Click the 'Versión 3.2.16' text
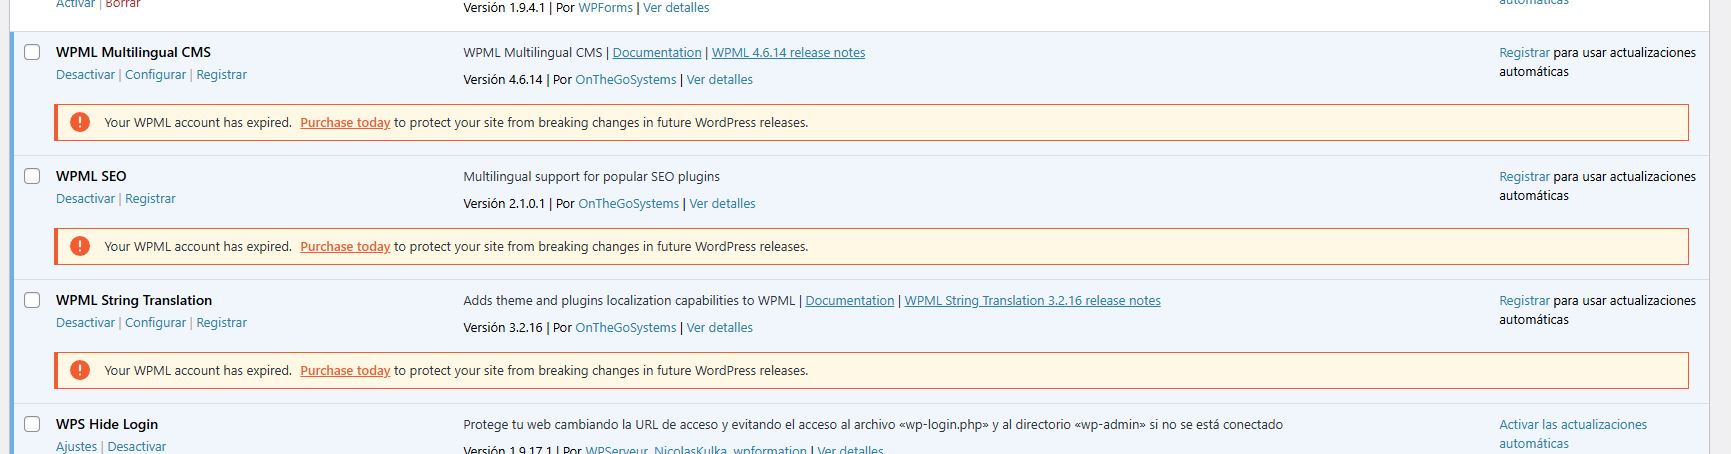Viewport: 1731px width, 454px height. 503,328
